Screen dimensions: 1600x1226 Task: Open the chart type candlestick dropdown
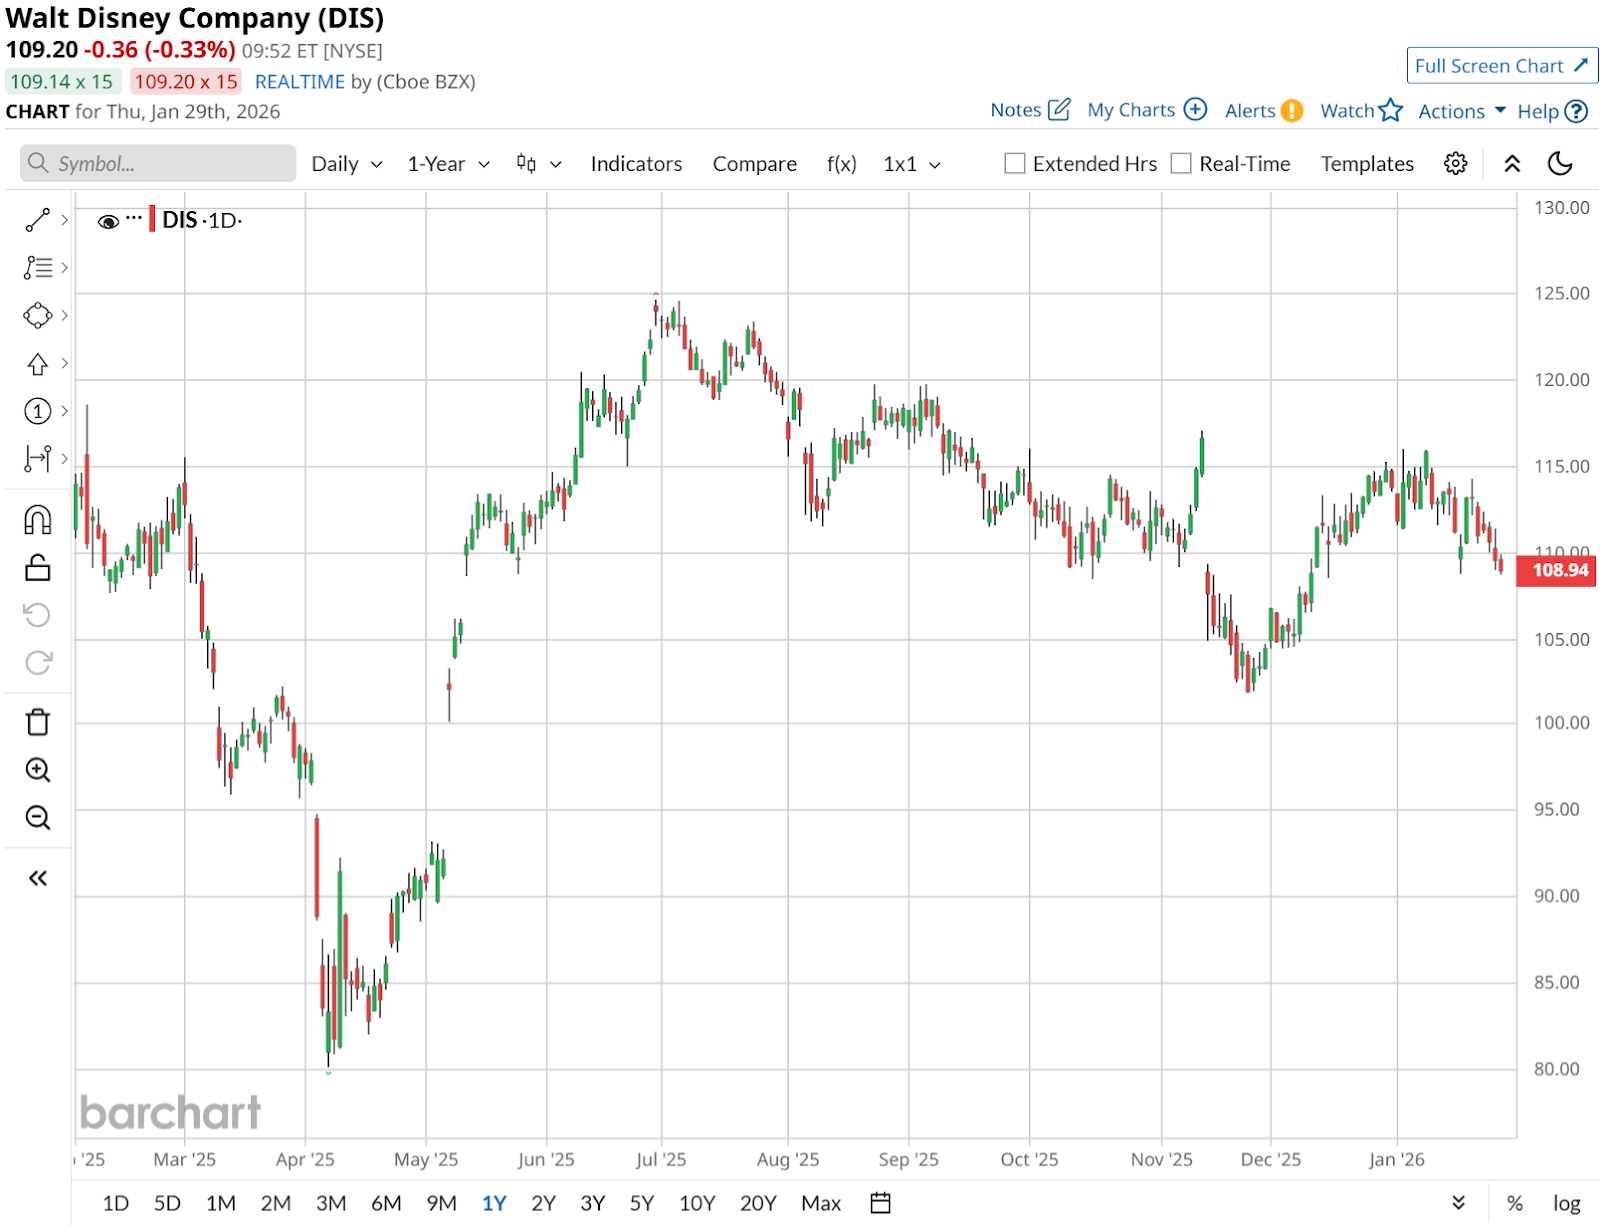539,164
